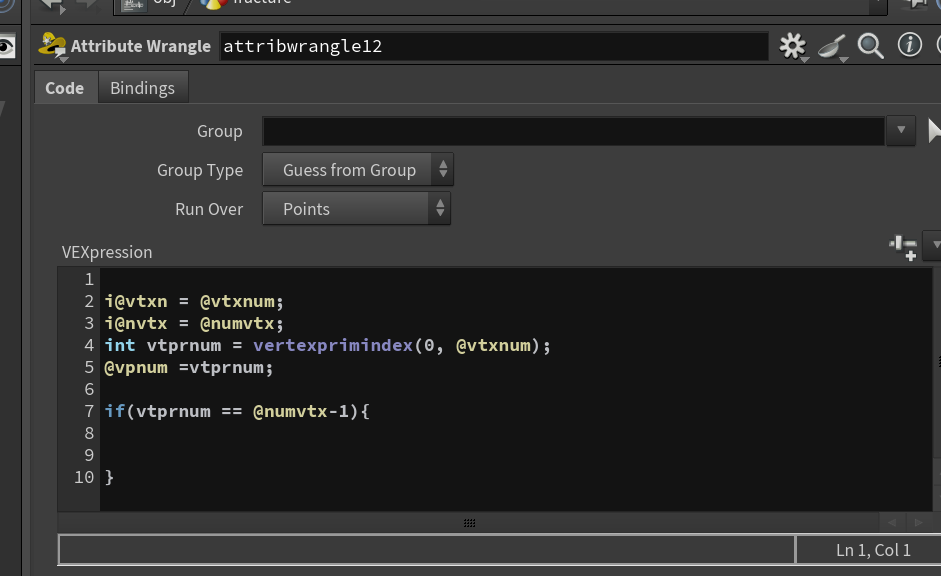Click the Run Over label
This screenshot has height=576, width=941.
point(209,209)
